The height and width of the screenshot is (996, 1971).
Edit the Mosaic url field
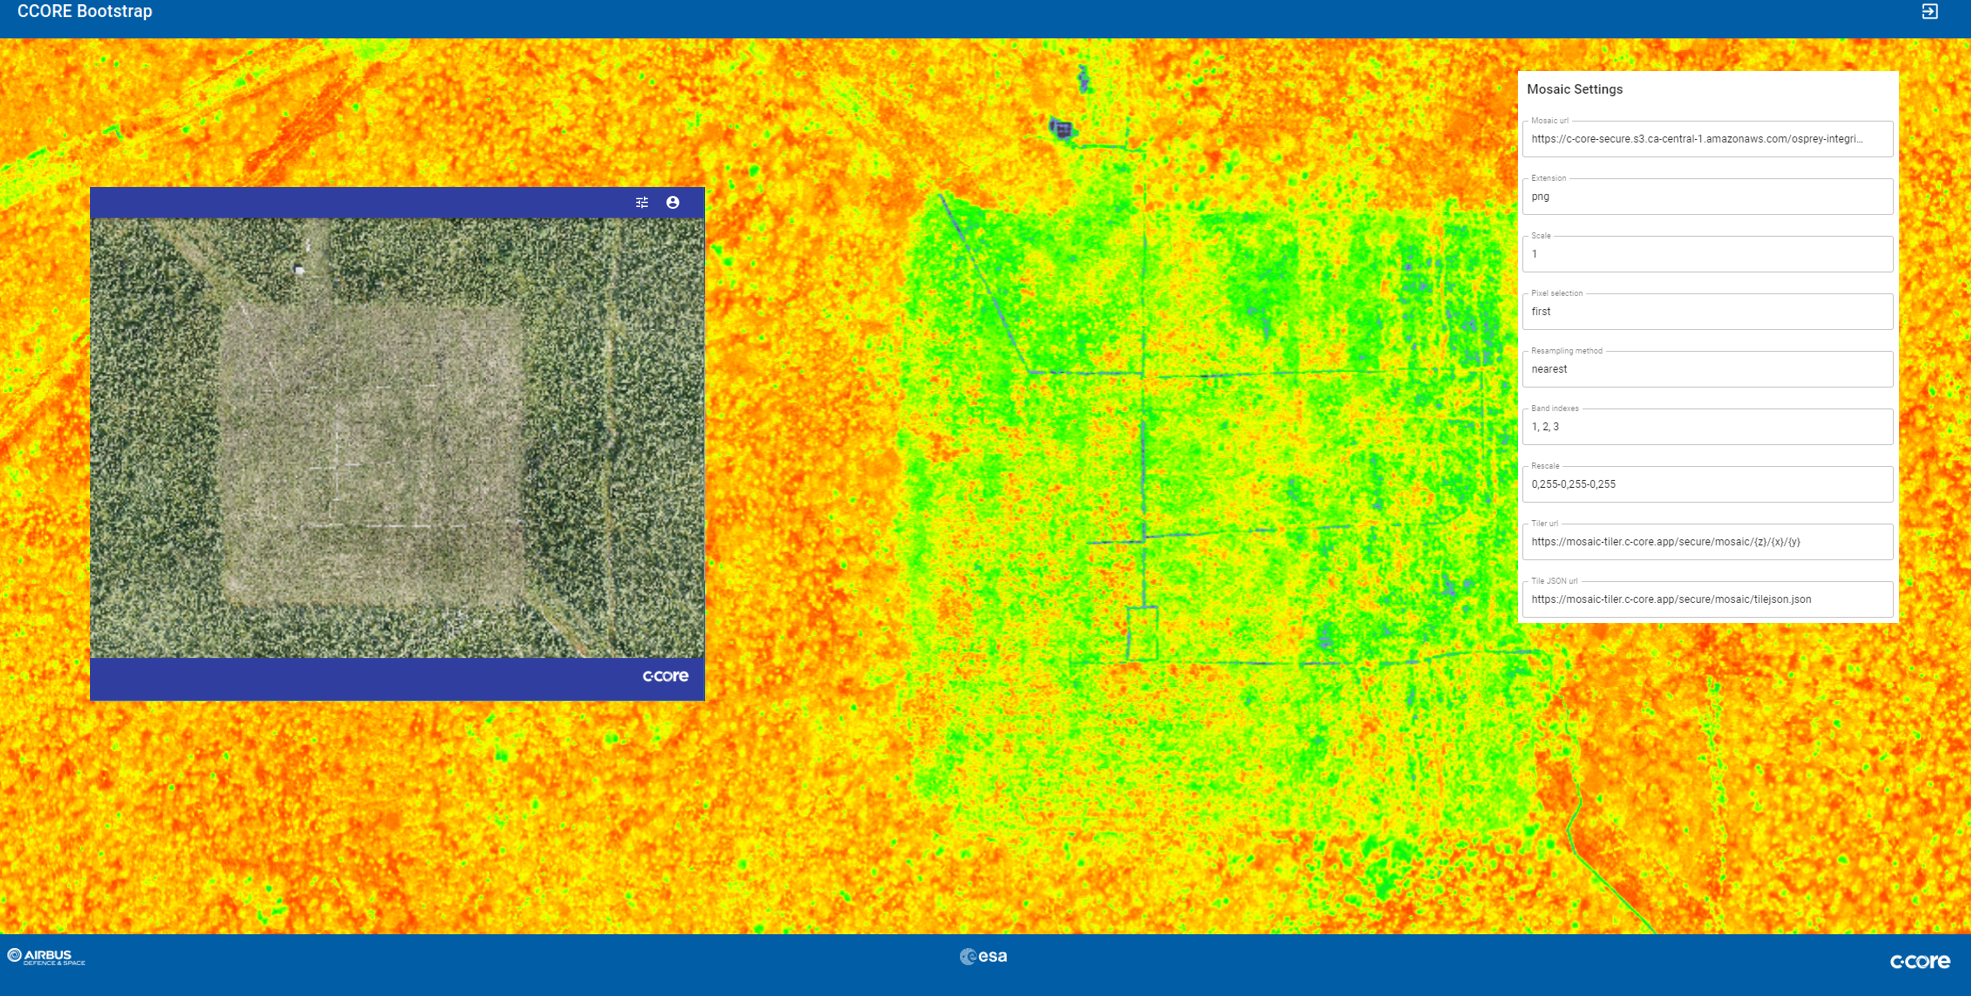(1707, 139)
